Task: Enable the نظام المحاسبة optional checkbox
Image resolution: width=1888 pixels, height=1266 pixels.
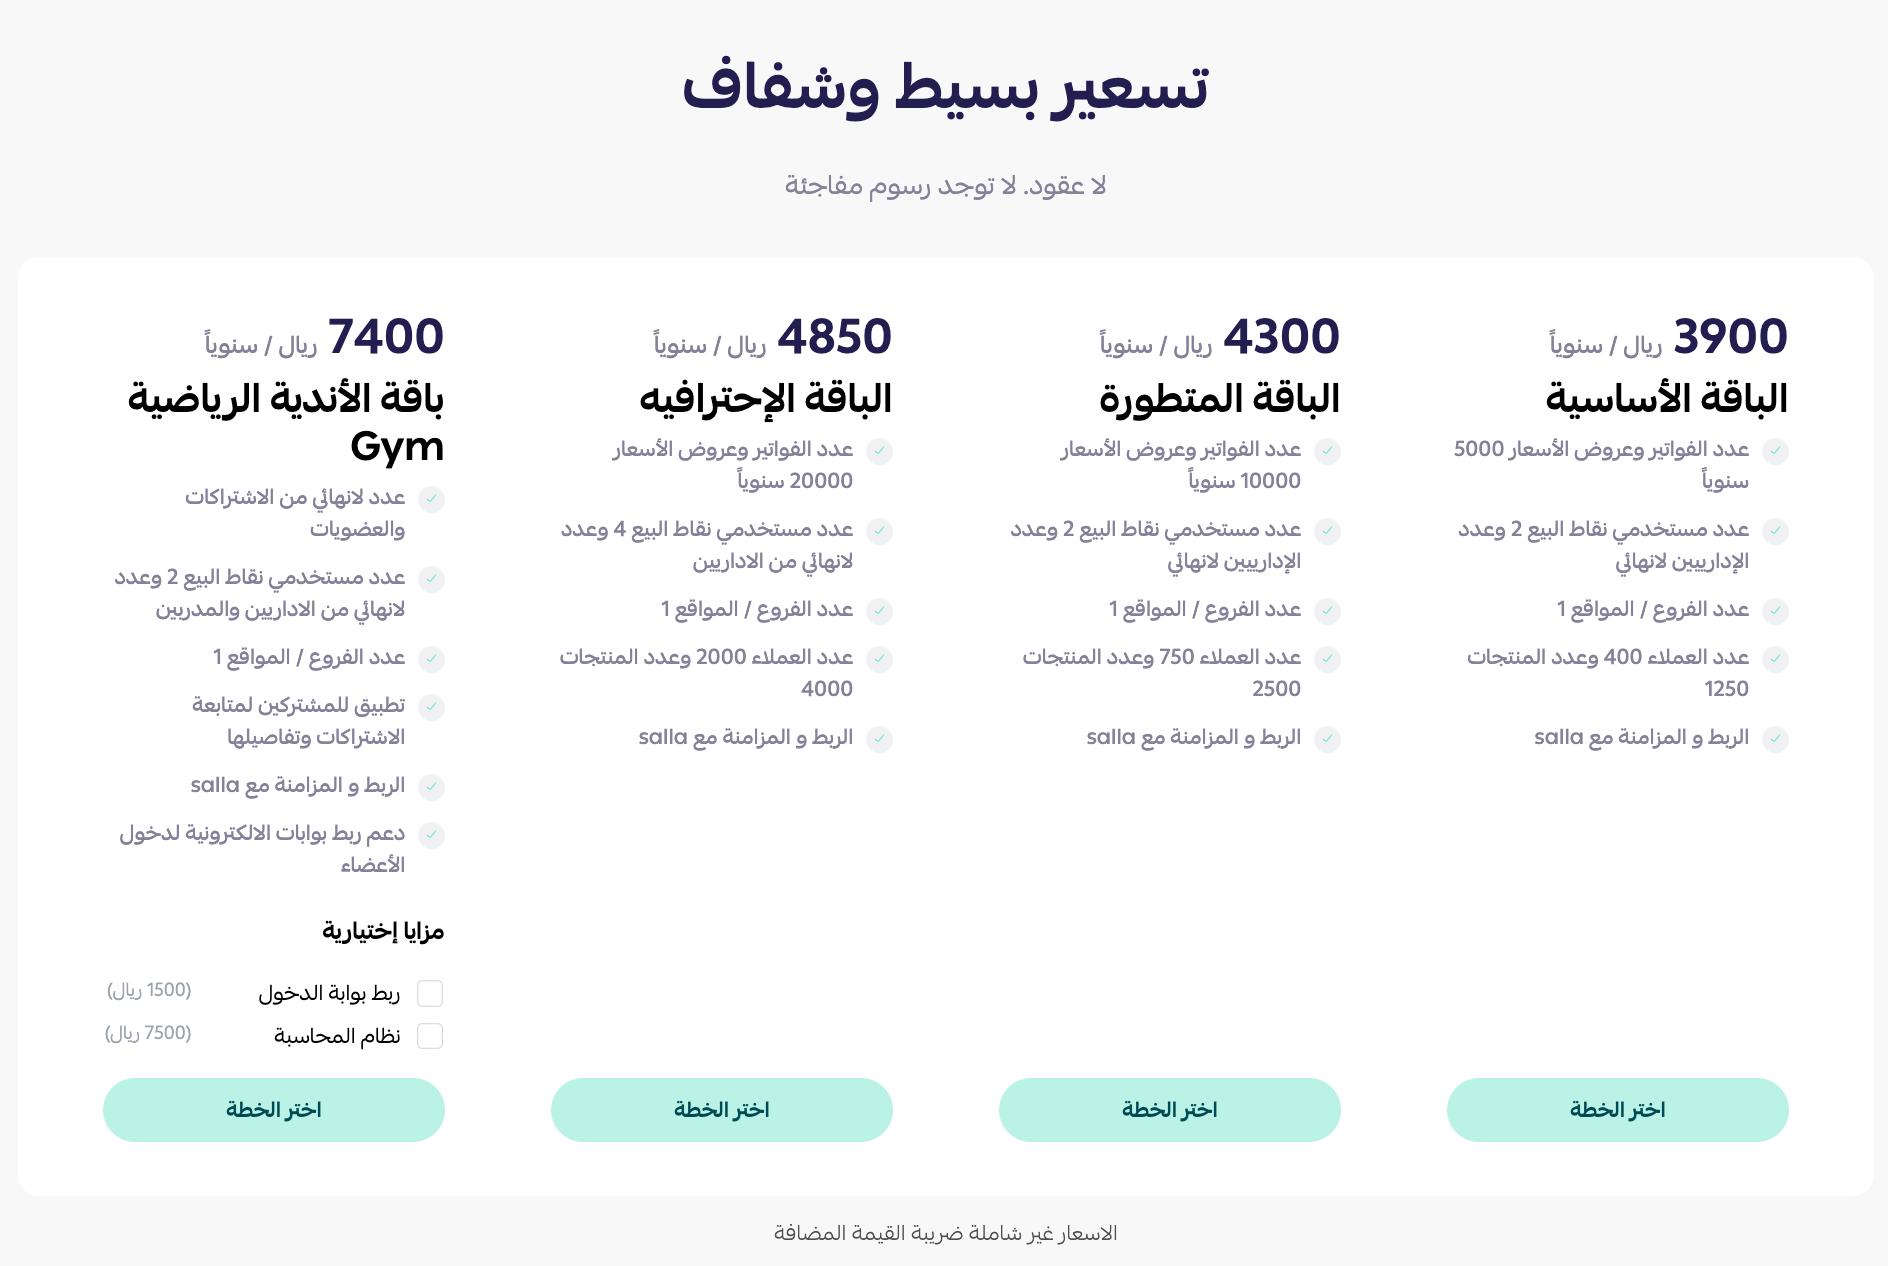Action: click(430, 1036)
